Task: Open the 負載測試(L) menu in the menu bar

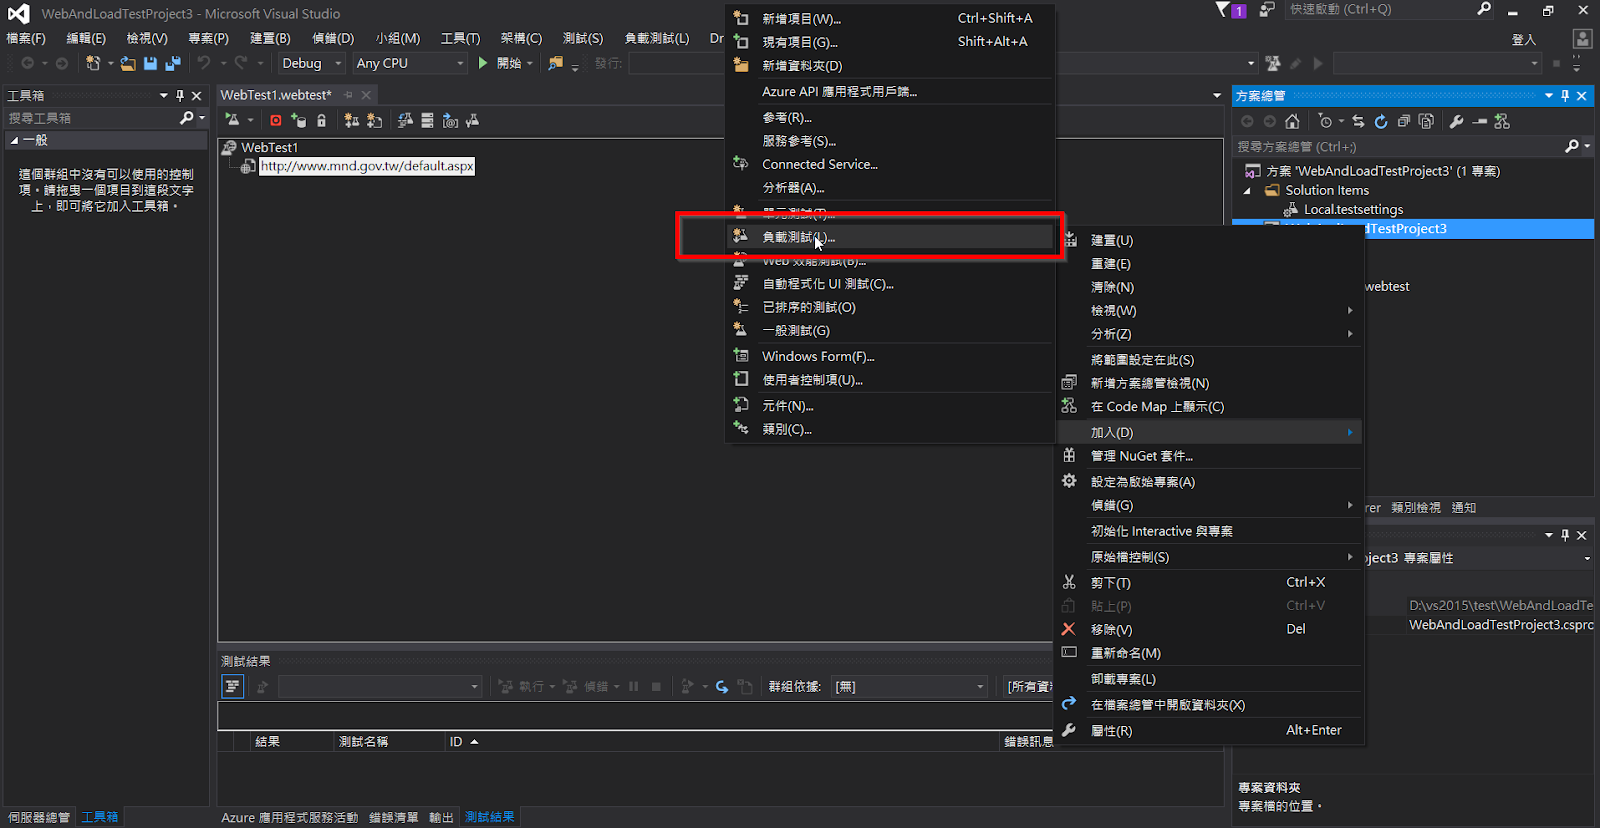Action: [x=657, y=38]
